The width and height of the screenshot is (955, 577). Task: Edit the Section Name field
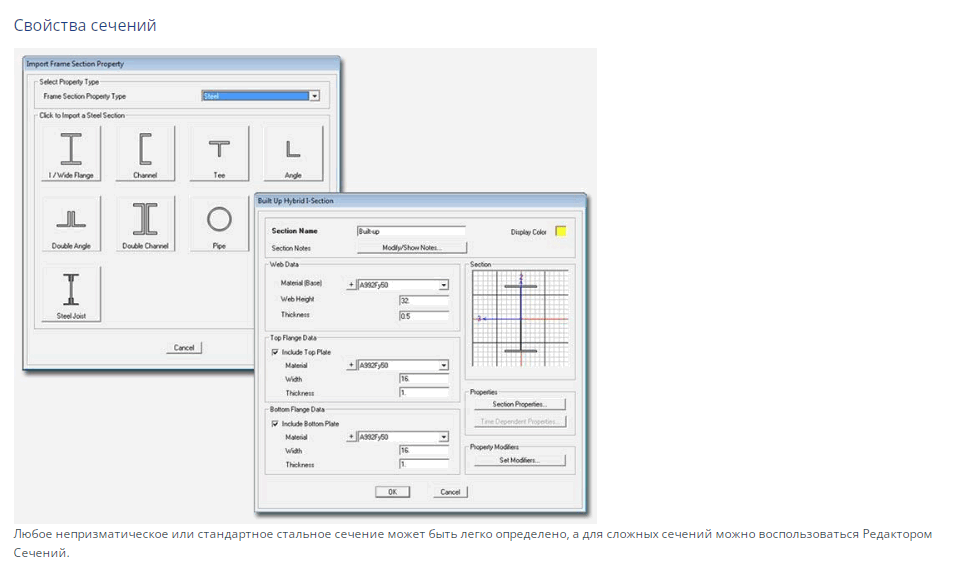point(411,231)
